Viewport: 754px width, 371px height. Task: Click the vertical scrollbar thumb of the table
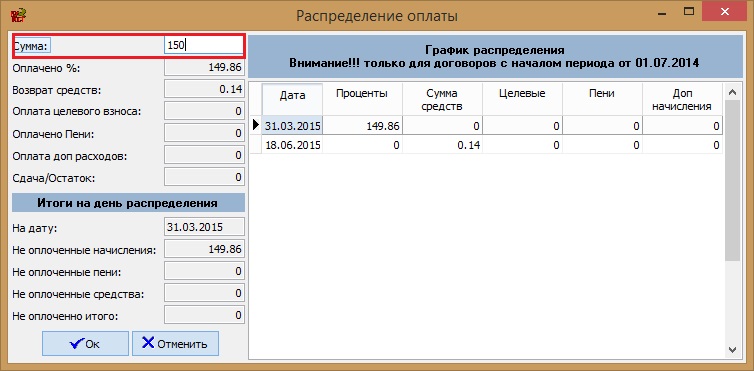[x=732, y=181]
